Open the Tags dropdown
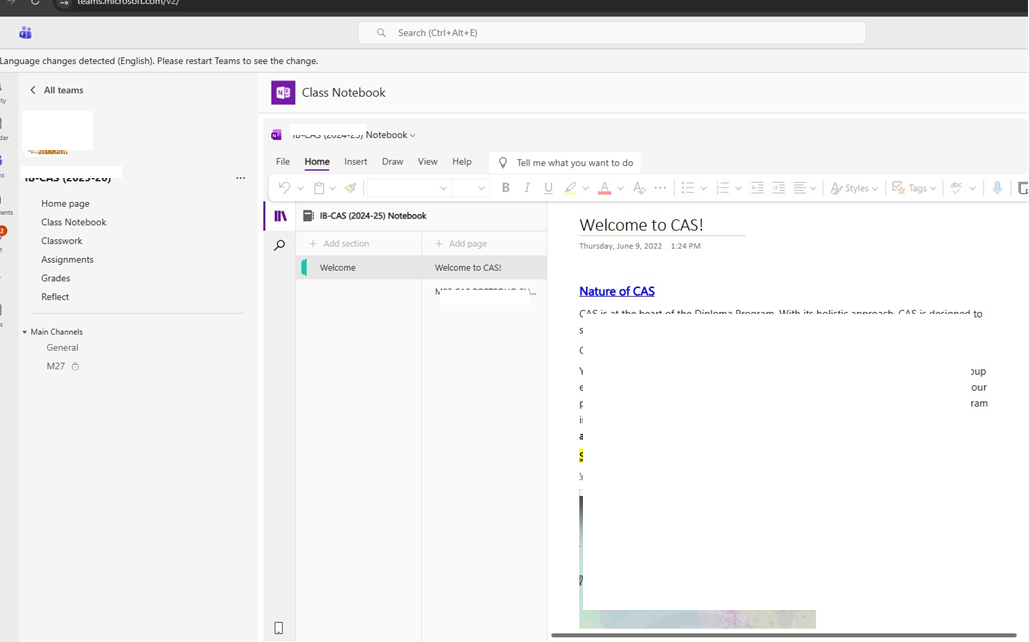 tap(914, 188)
